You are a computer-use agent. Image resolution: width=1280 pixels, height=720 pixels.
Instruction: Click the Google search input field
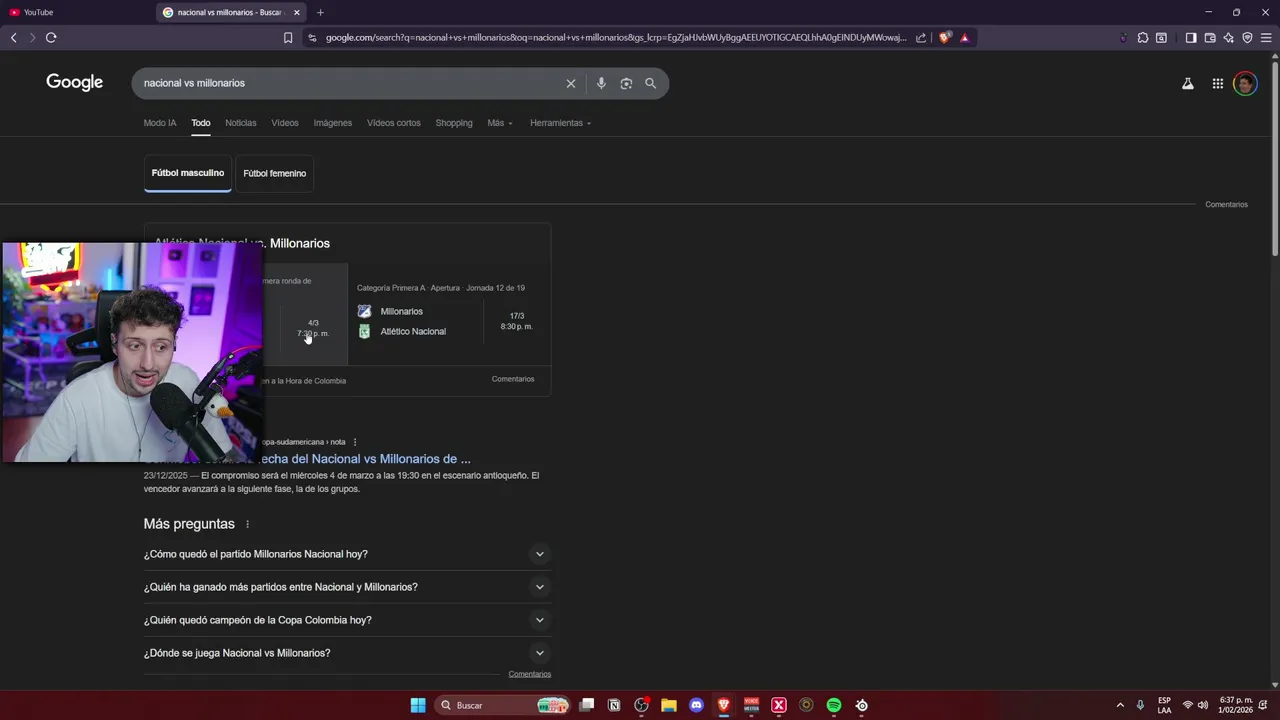pyautogui.click(x=350, y=83)
